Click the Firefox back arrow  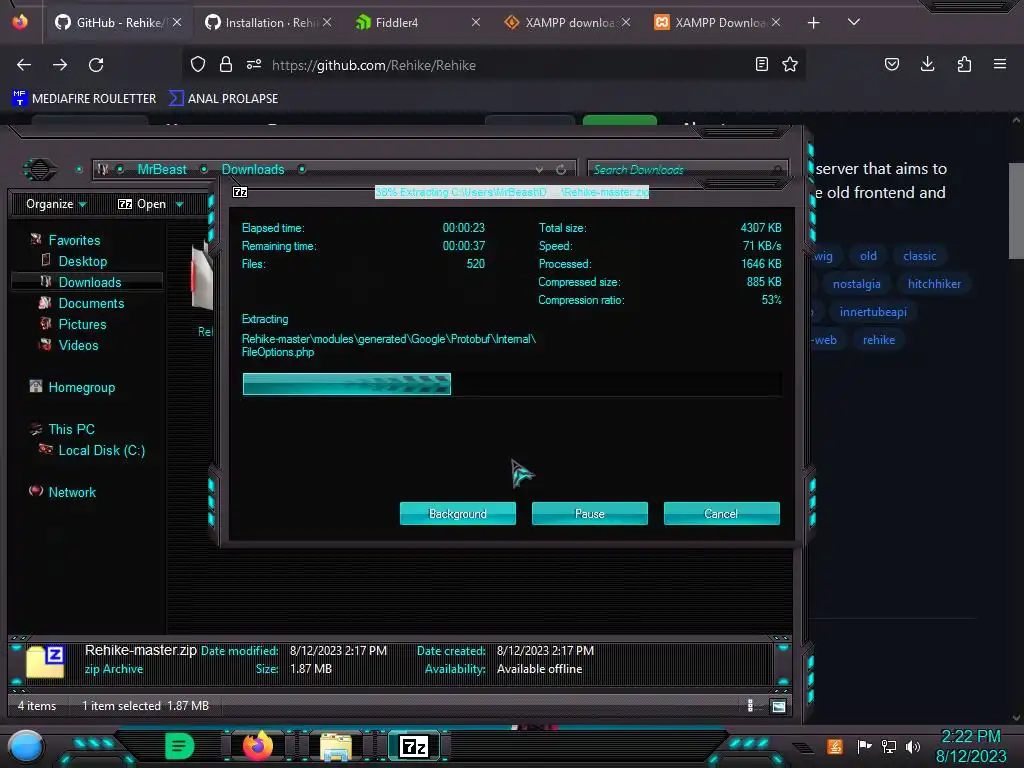(24, 65)
